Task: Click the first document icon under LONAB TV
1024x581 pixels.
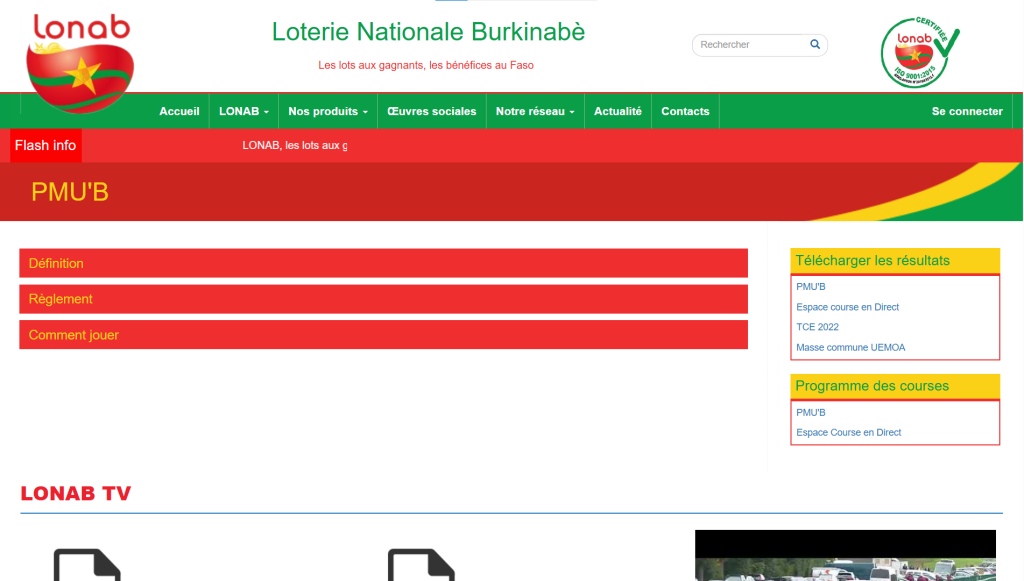Action: (88, 565)
